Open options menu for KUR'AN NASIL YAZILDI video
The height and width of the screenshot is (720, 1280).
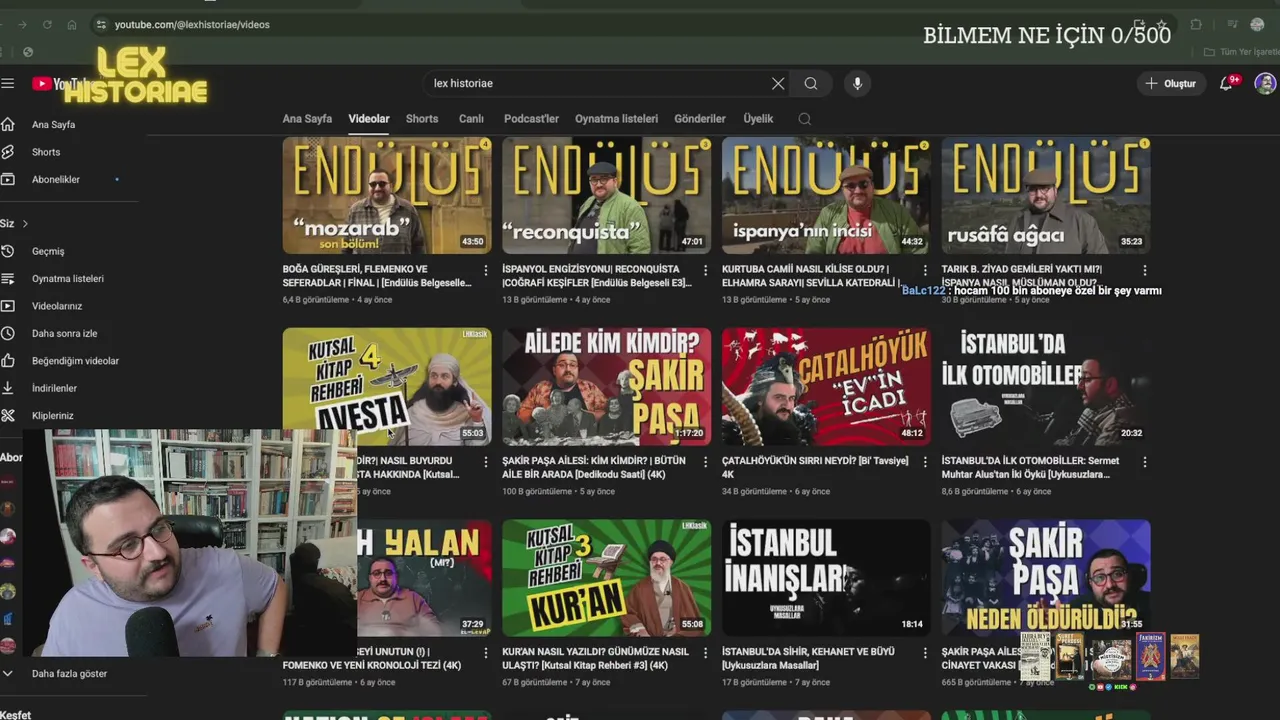[705, 653]
